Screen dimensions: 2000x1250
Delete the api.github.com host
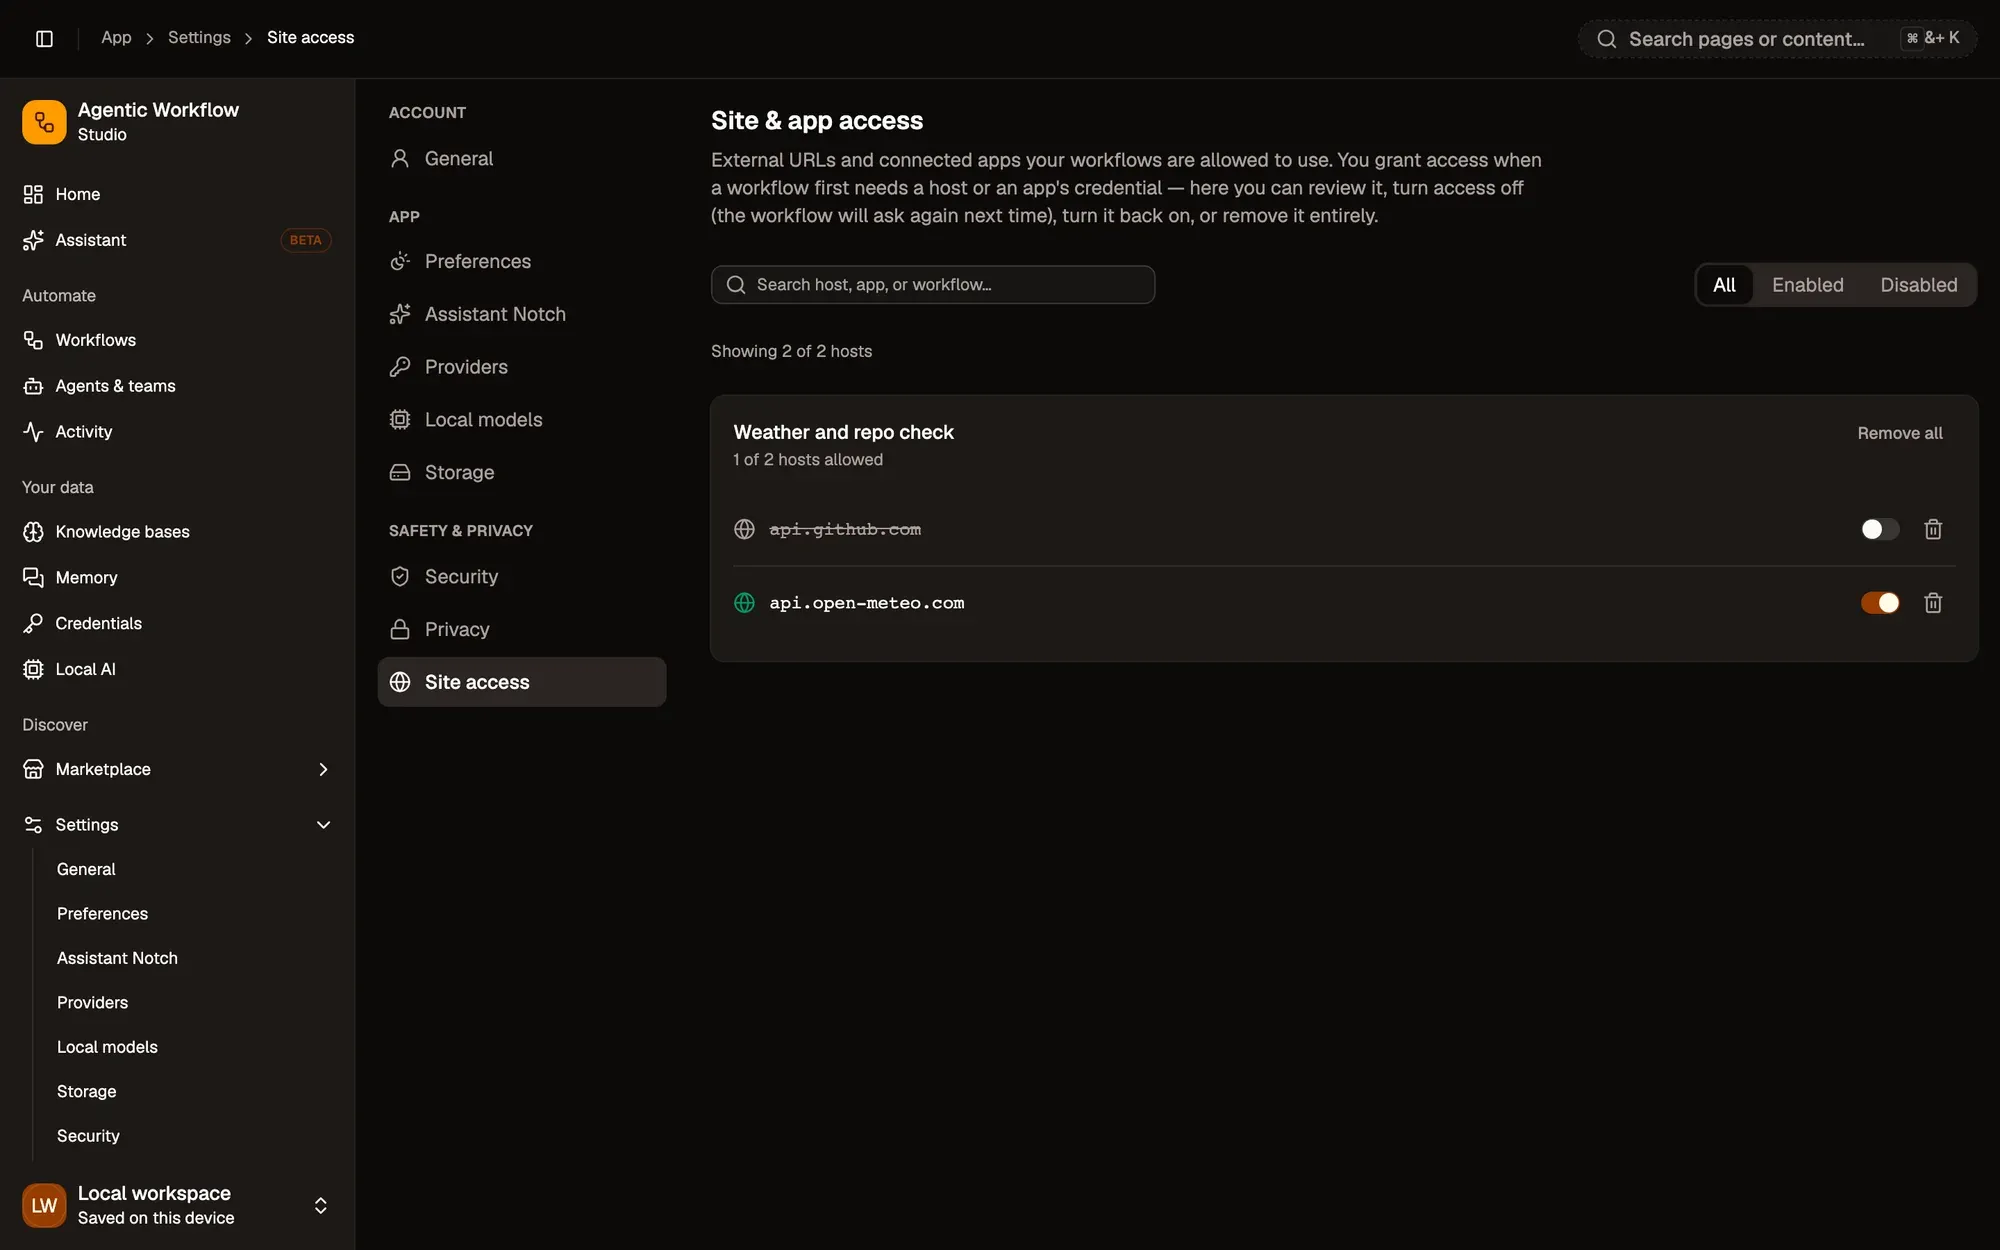point(1933,529)
